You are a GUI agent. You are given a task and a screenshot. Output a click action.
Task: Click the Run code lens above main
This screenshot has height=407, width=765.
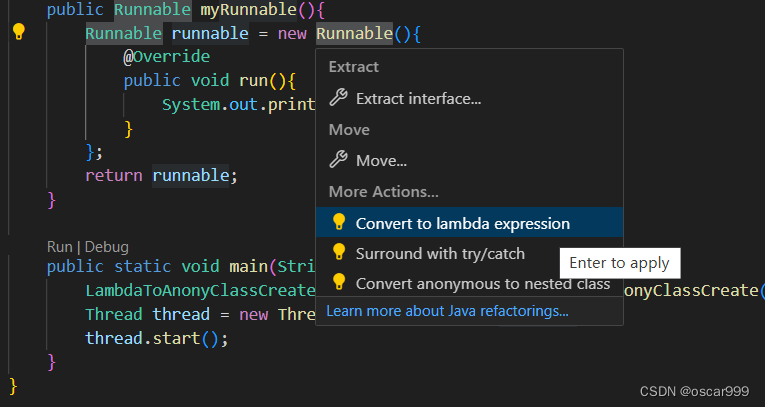(60, 247)
